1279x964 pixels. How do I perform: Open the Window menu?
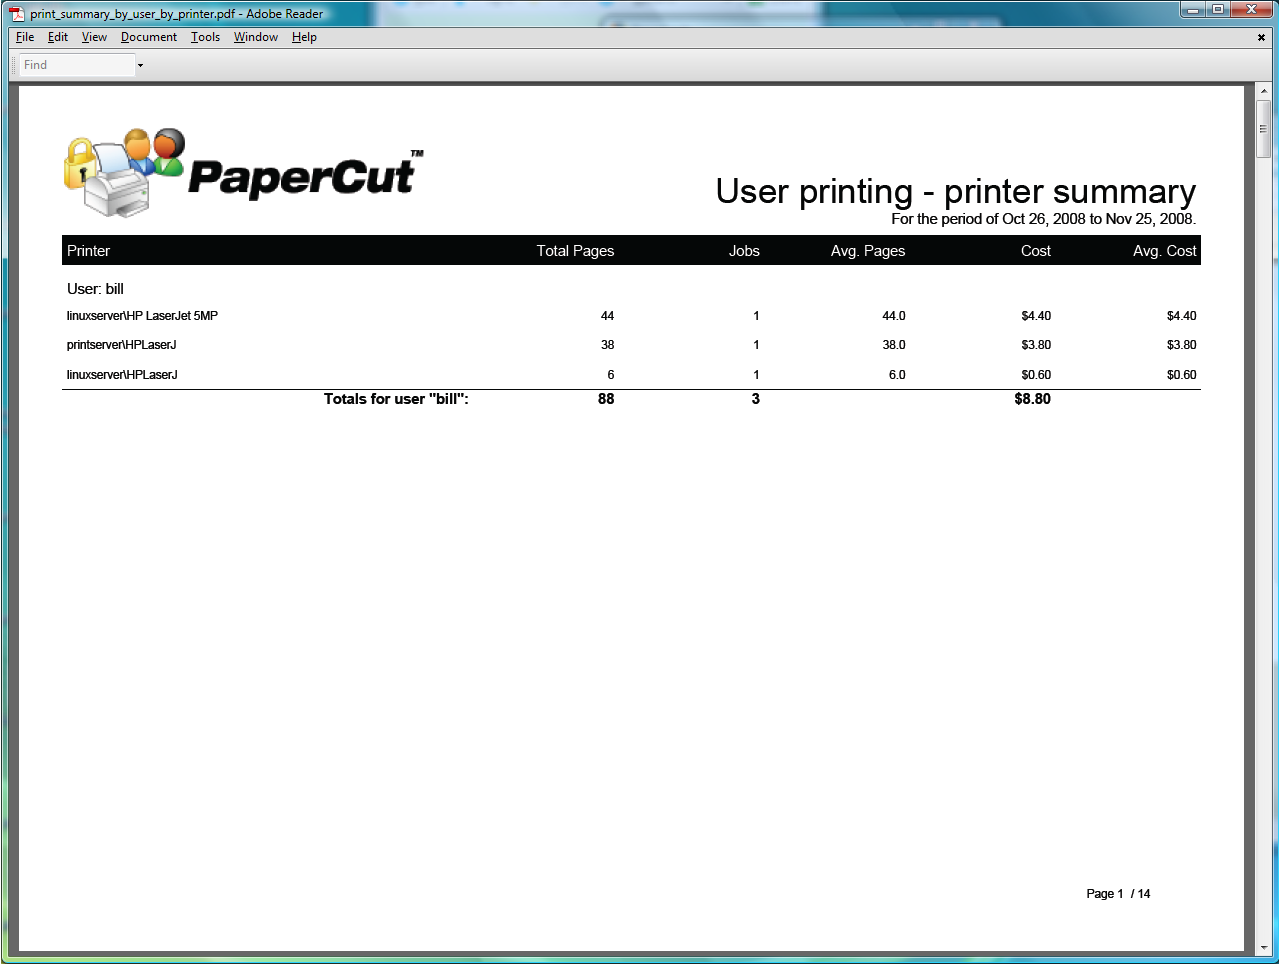256,37
